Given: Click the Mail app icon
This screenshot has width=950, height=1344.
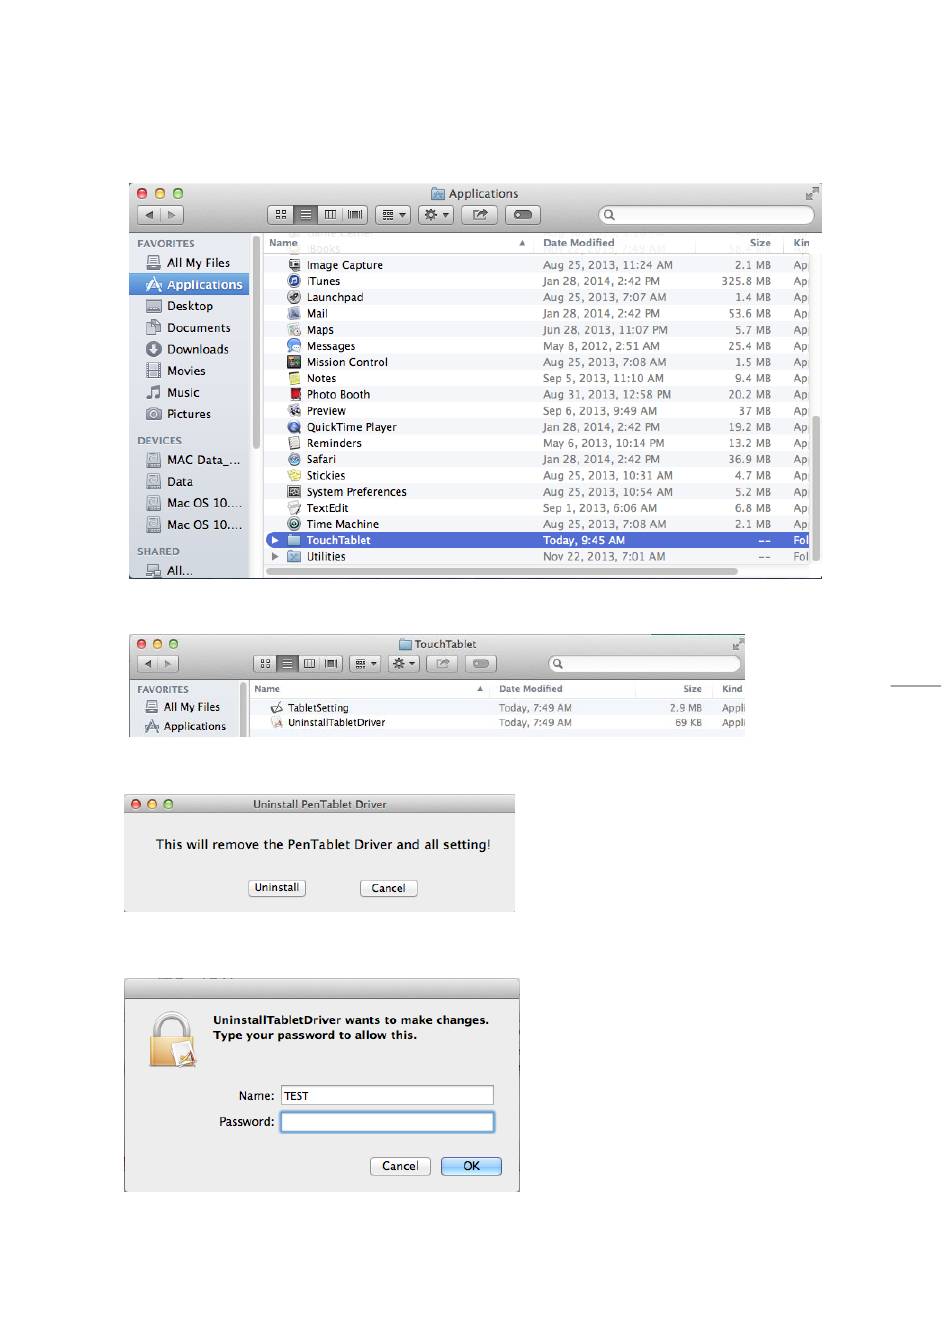Looking at the screenshot, I should point(294,313).
